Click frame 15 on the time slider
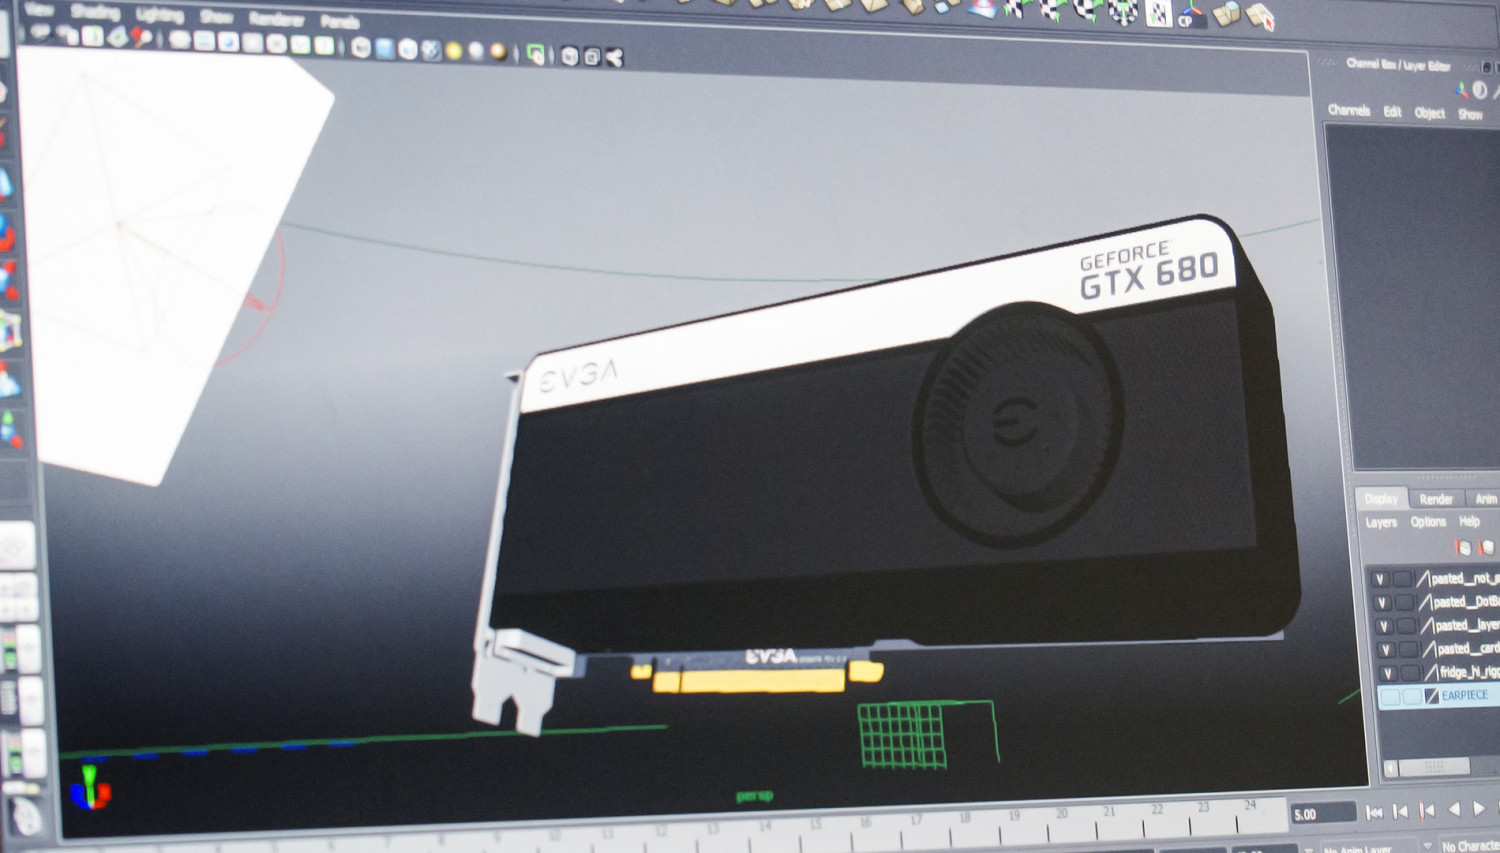The width and height of the screenshot is (1500, 853). point(815,827)
